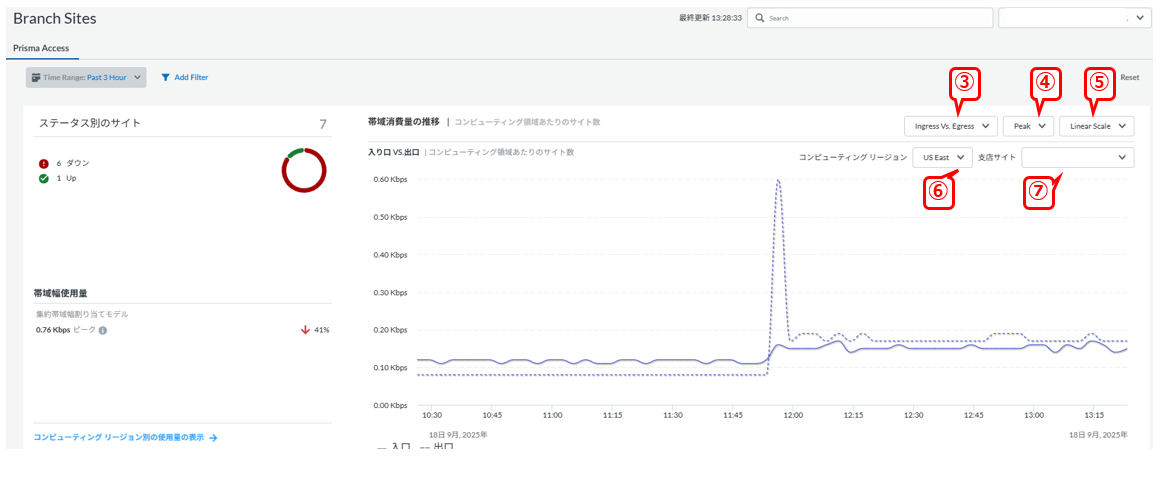Screen dimensions: 1162x484
Task: Click the red down arrow next to 41%
Action: tap(305, 330)
